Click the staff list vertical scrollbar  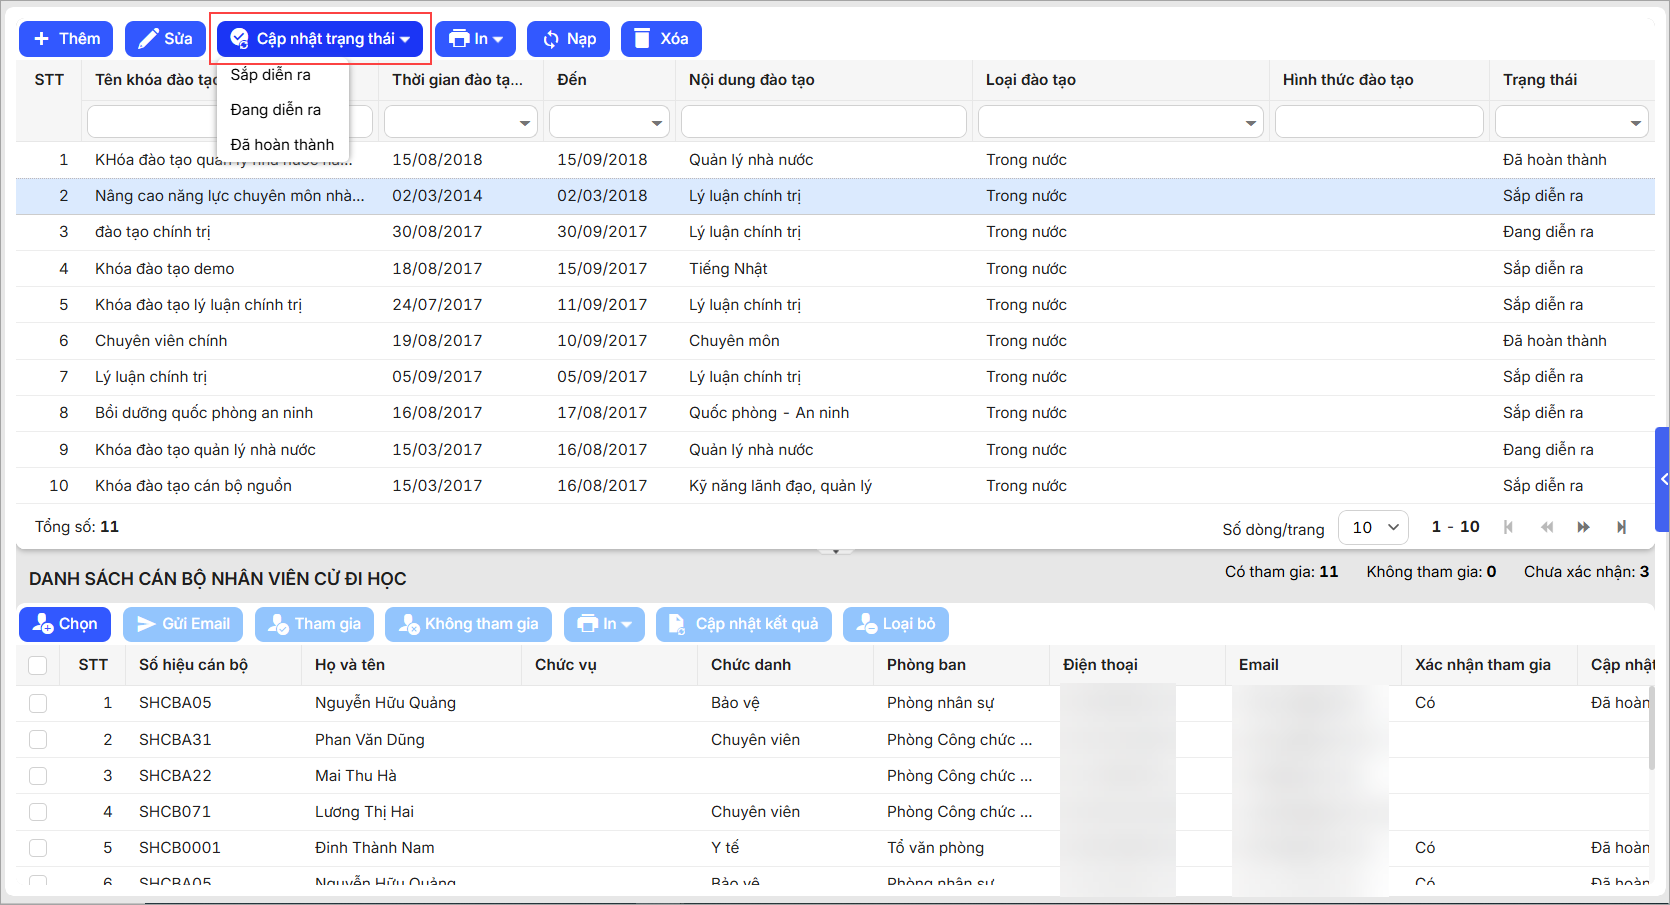click(1651, 728)
